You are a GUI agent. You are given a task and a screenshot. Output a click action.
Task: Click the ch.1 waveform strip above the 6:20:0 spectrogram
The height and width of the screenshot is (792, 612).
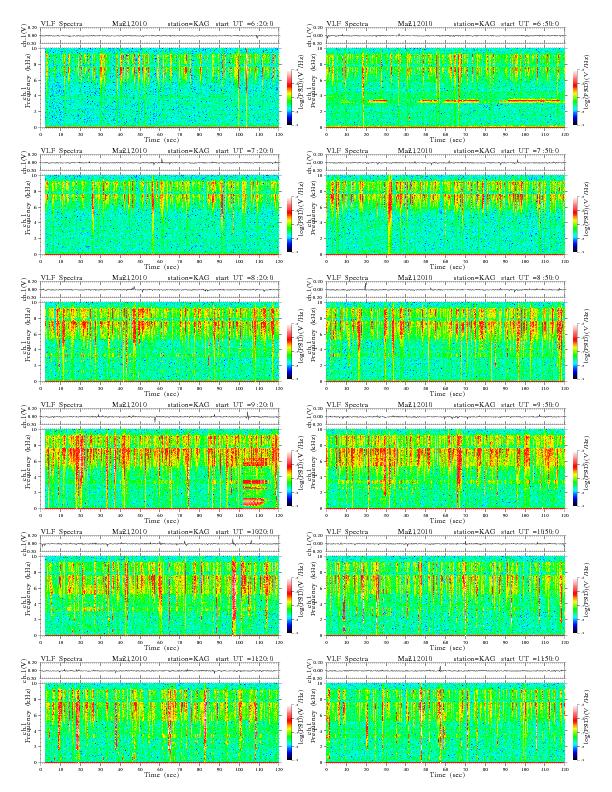pos(160,35)
